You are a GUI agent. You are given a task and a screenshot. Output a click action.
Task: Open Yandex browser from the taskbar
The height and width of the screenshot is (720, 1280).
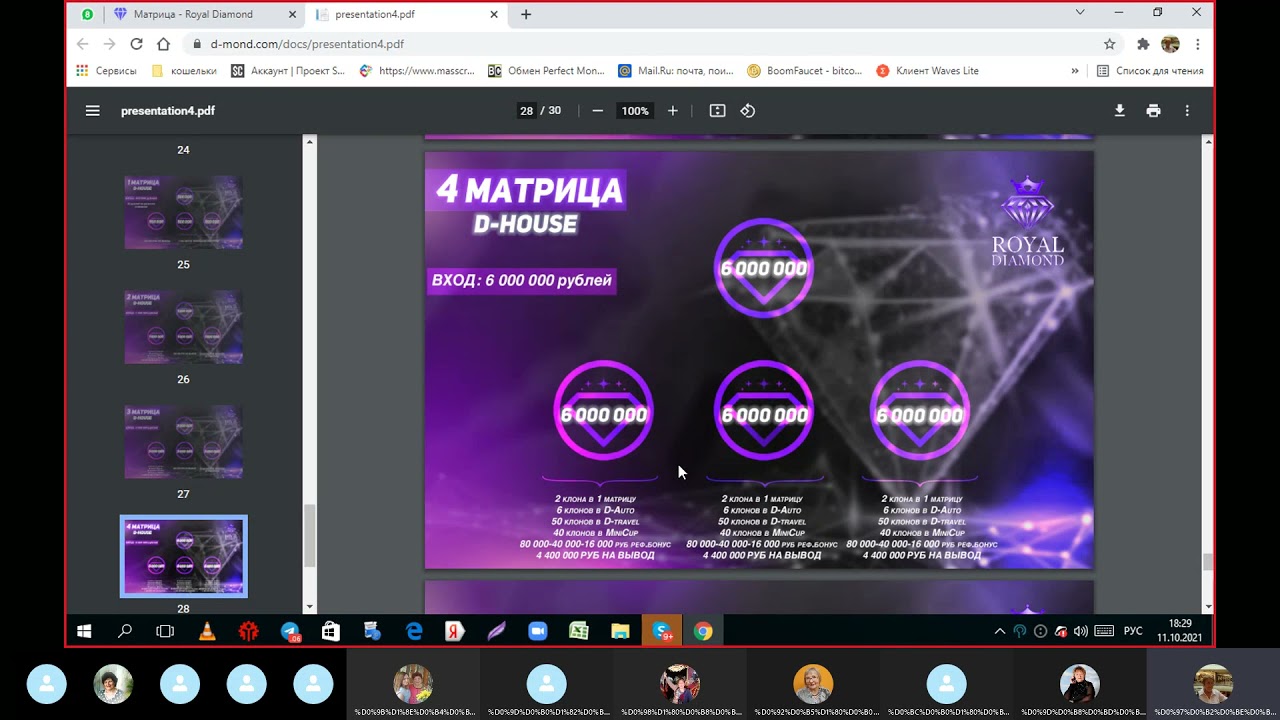coord(454,631)
